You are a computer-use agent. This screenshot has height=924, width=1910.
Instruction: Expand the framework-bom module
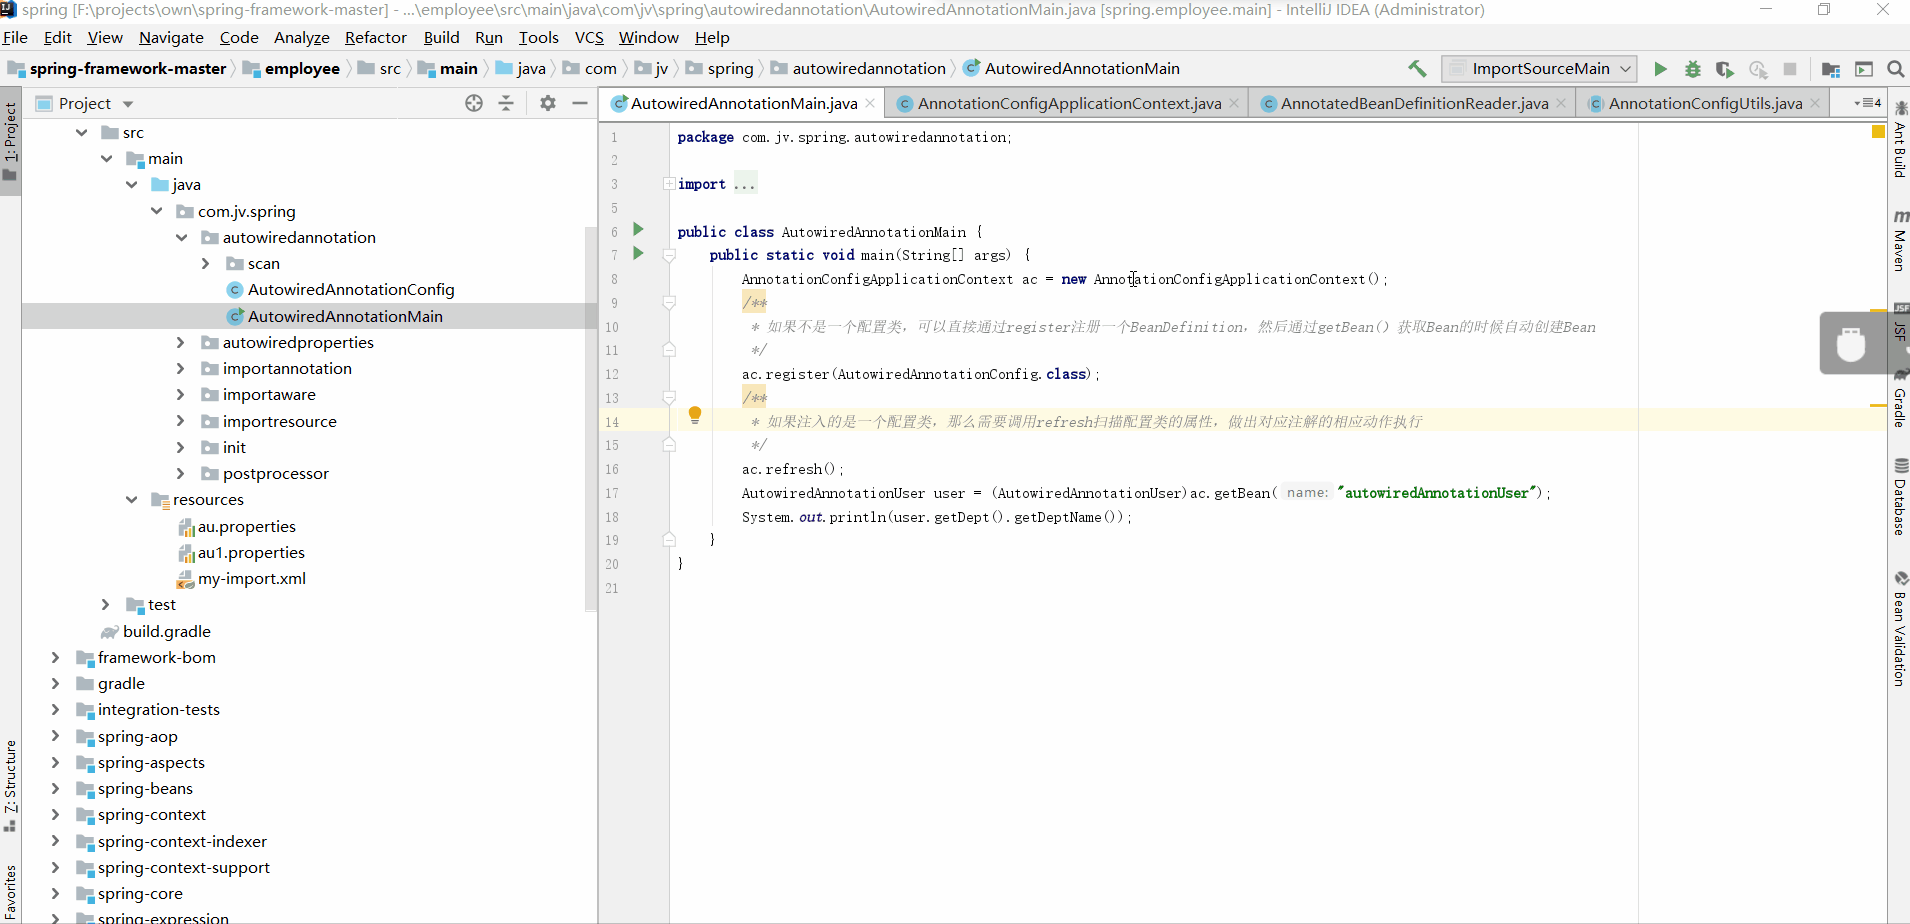pyautogui.click(x=55, y=658)
